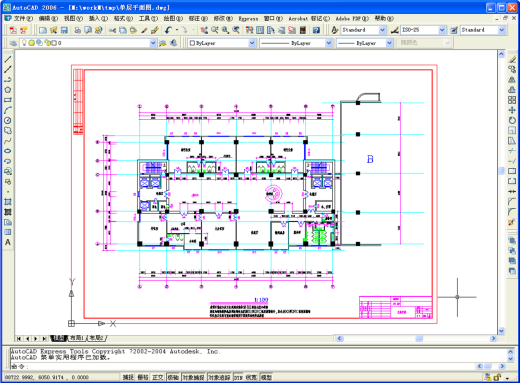Viewport: 520px width, 383px height.
Task: Select the Circle tool in Draw toolbar
Action: 8,120
